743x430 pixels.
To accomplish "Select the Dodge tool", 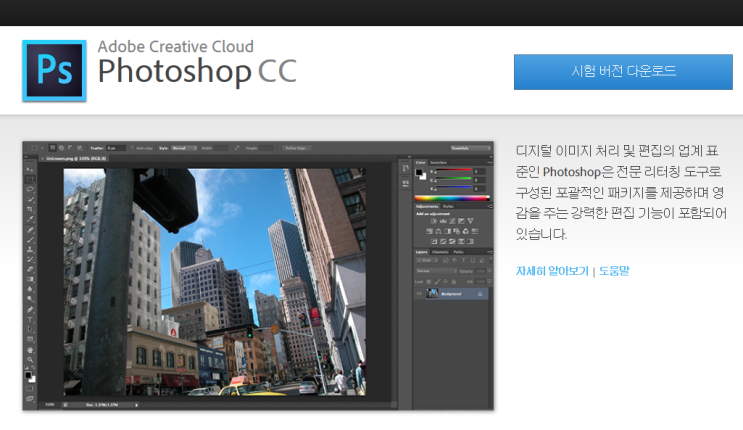I will [x=30, y=299].
